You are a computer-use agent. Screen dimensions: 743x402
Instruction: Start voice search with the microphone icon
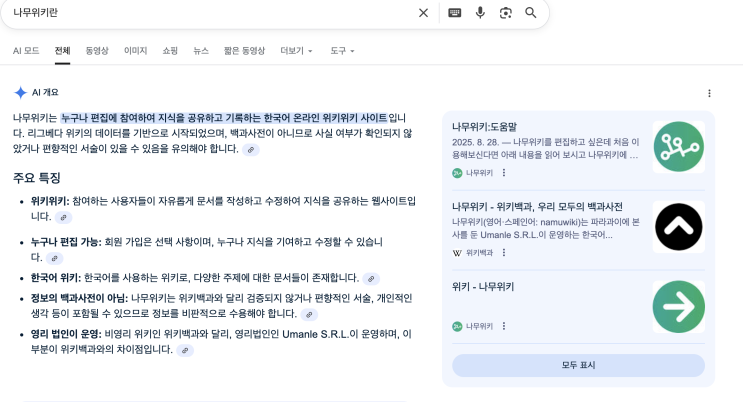pyautogui.click(x=480, y=13)
